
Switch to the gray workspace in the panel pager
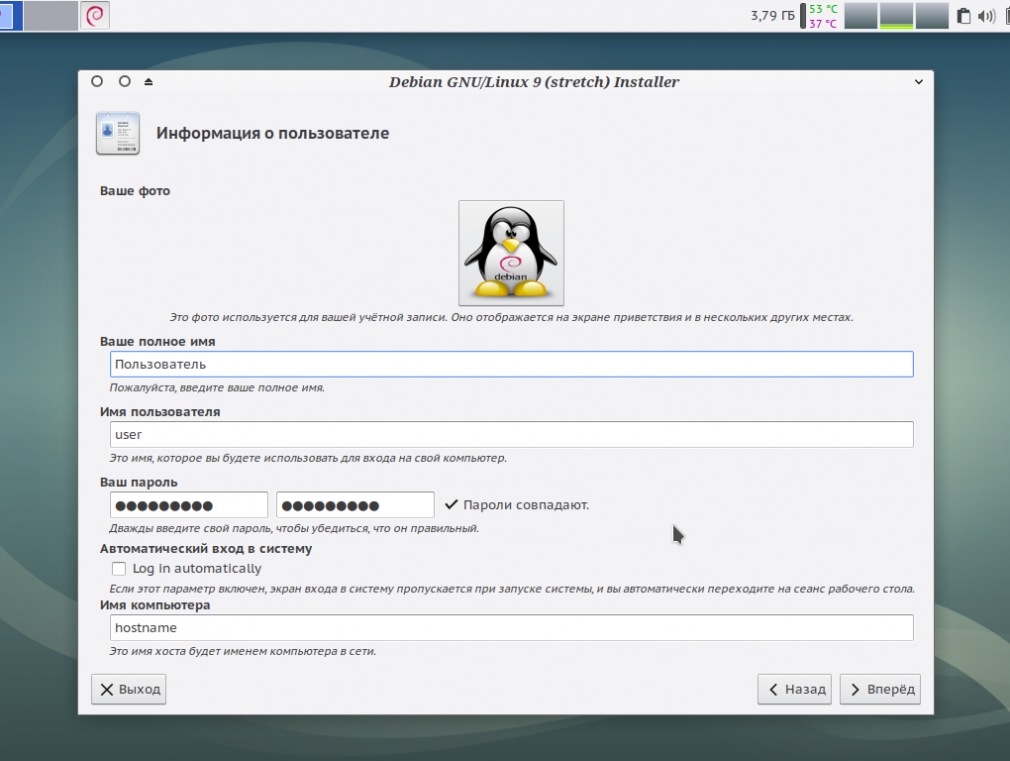(x=51, y=15)
